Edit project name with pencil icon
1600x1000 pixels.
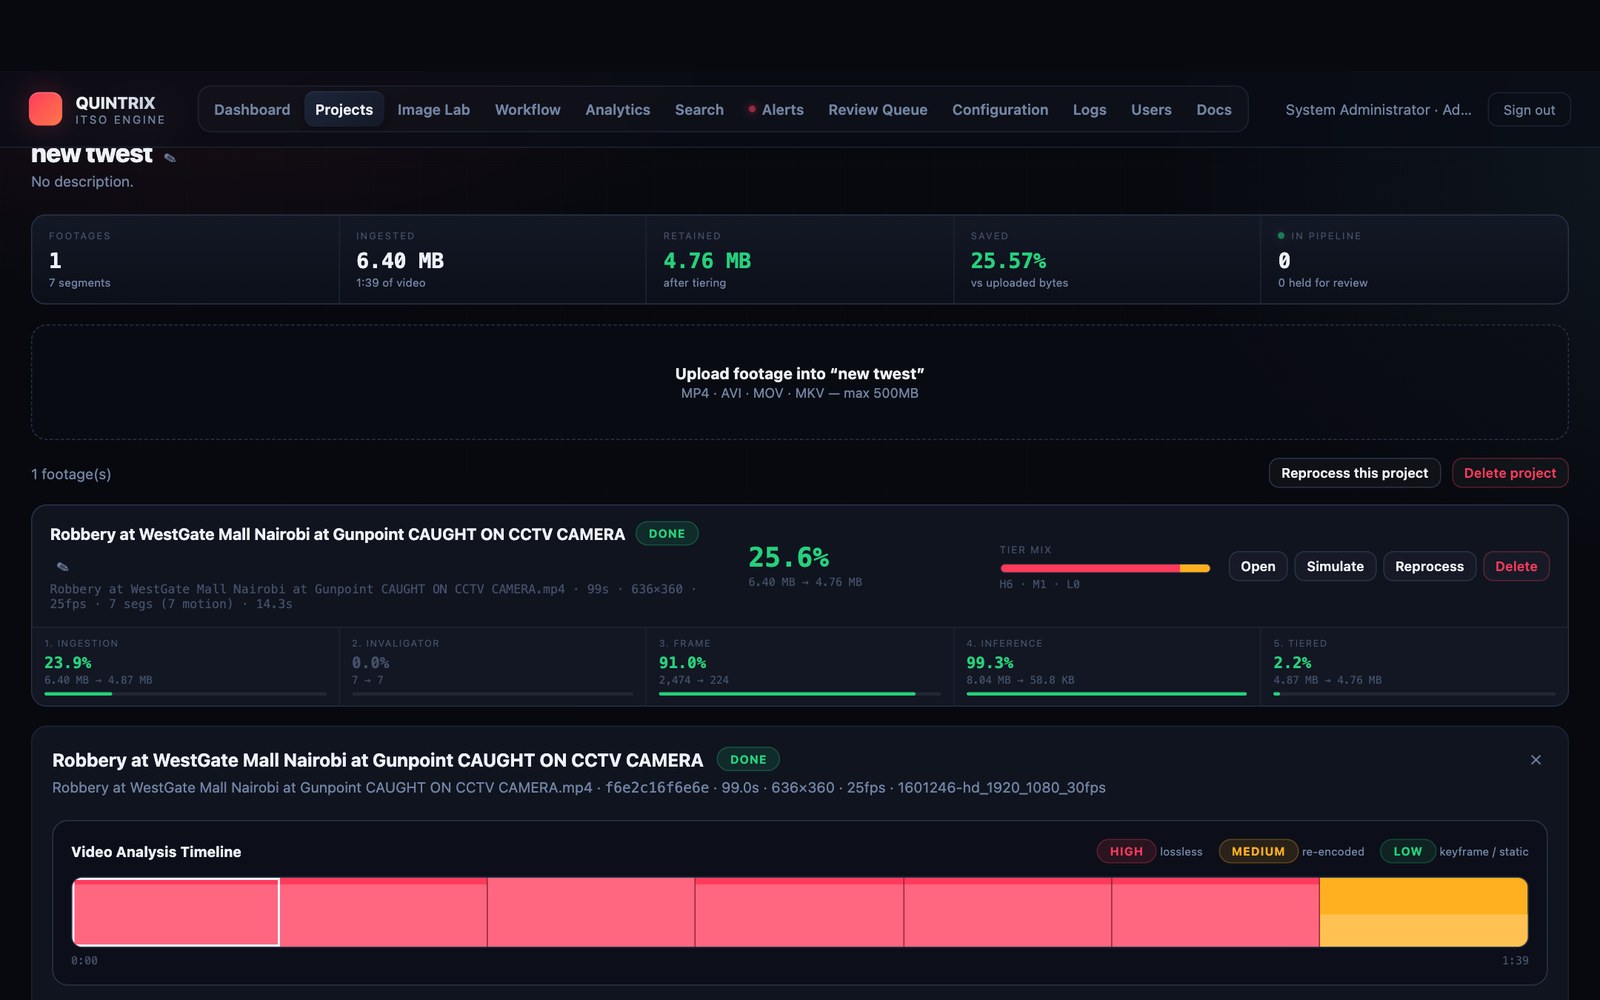point(170,157)
